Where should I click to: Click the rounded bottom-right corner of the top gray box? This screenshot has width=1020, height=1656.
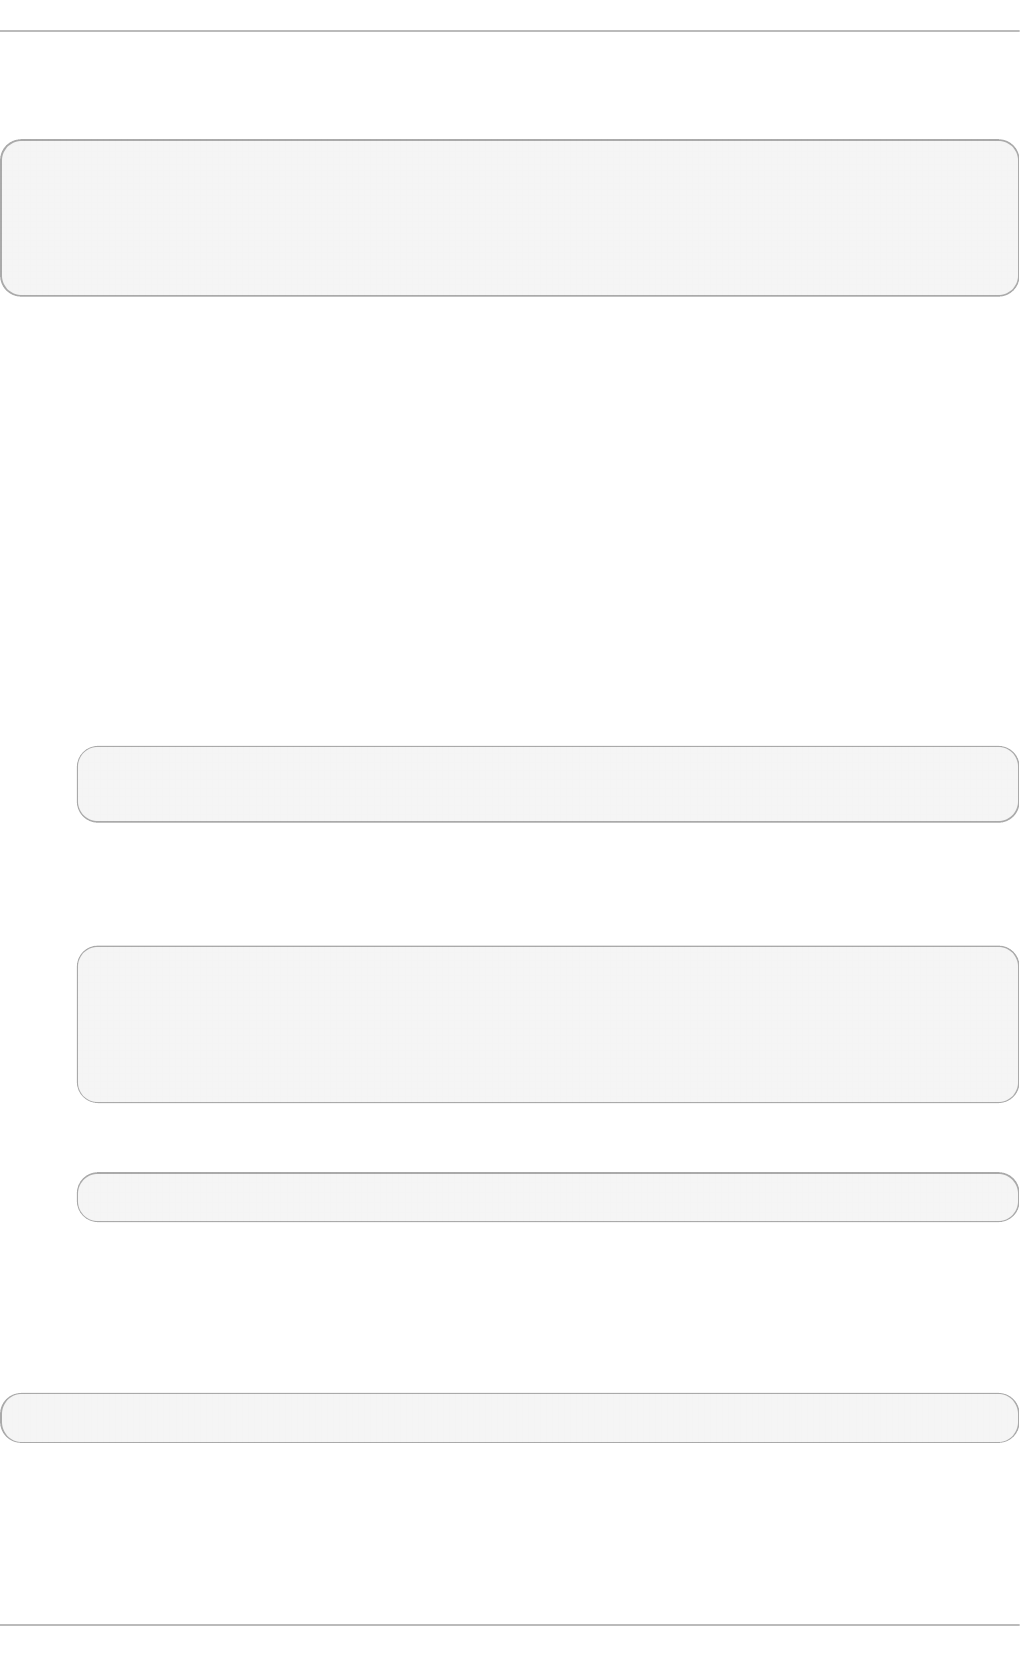click(1012, 289)
